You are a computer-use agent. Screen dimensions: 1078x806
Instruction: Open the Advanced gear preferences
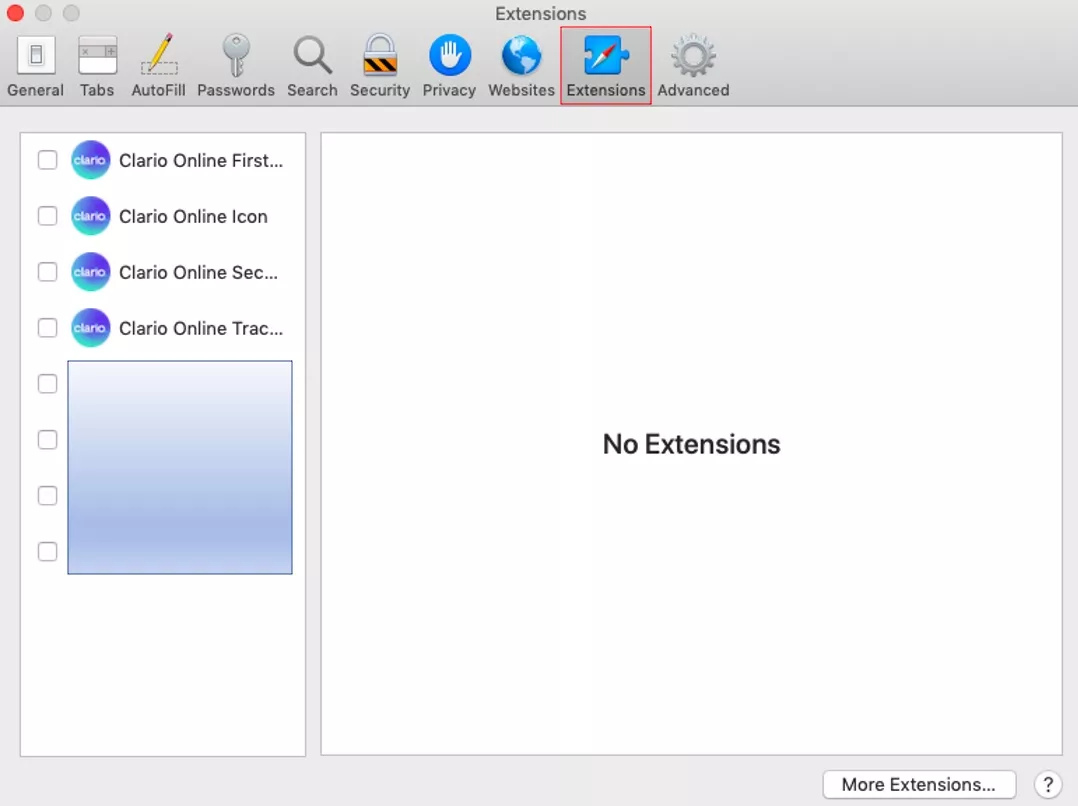[x=693, y=66]
